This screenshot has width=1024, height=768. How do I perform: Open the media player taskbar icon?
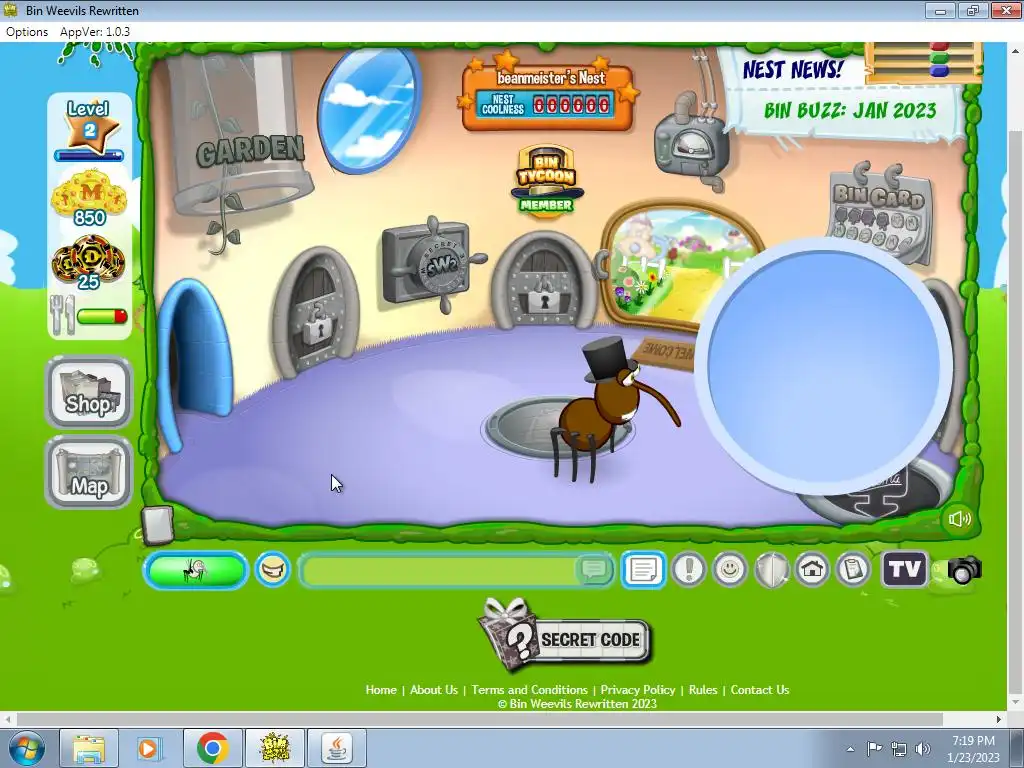tap(148, 748)
